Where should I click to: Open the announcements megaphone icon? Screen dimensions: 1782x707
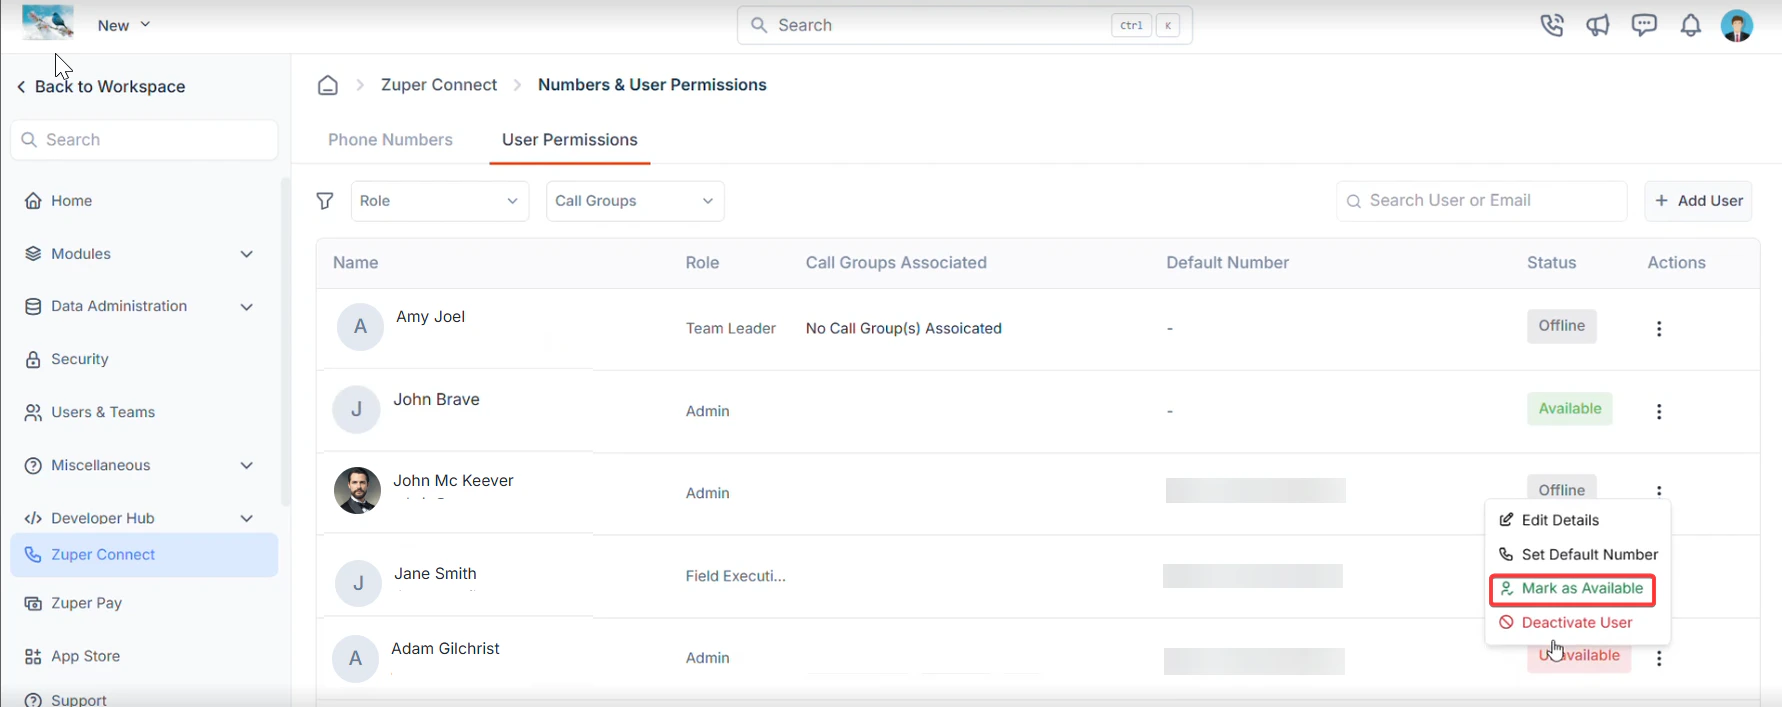click(1598, 26)
